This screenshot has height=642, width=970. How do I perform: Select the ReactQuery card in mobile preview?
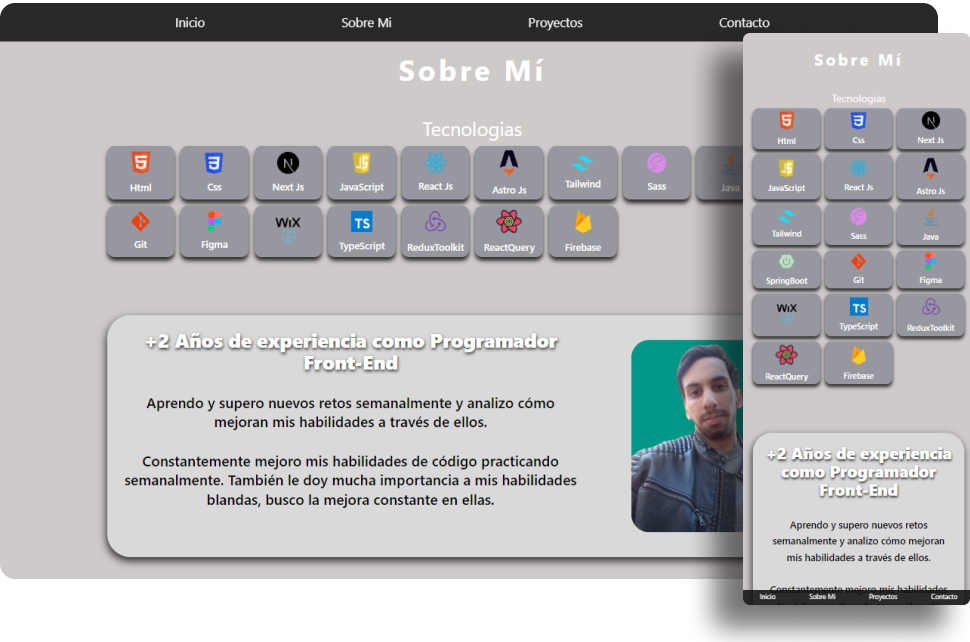786,363
